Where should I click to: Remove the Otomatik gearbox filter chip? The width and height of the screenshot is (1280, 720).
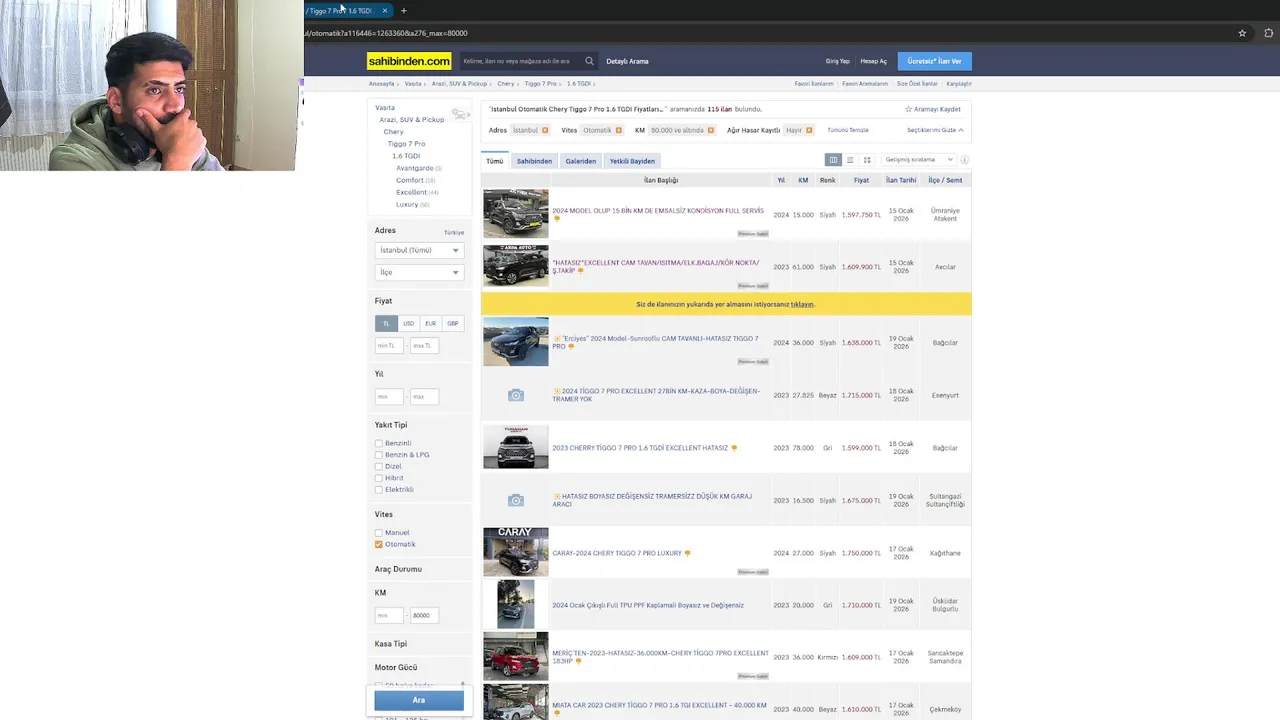618,130
